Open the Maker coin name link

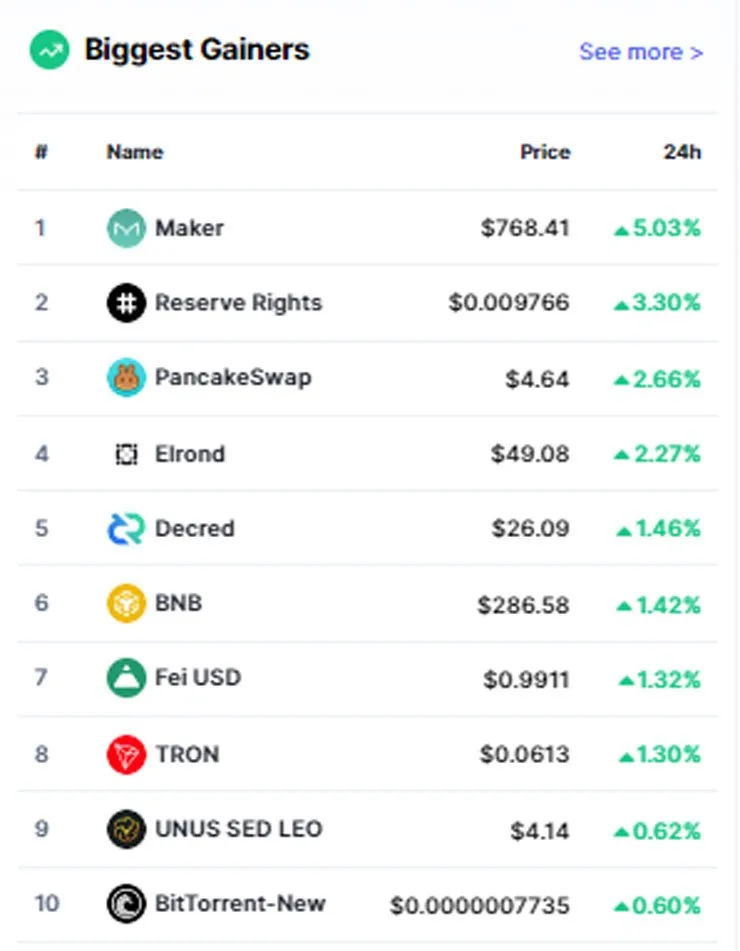click(189, 228)
